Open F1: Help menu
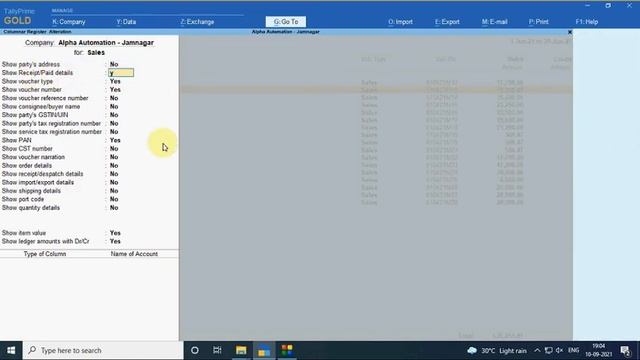The width and height of the screenshot is (640, 360). pos(587,22)
